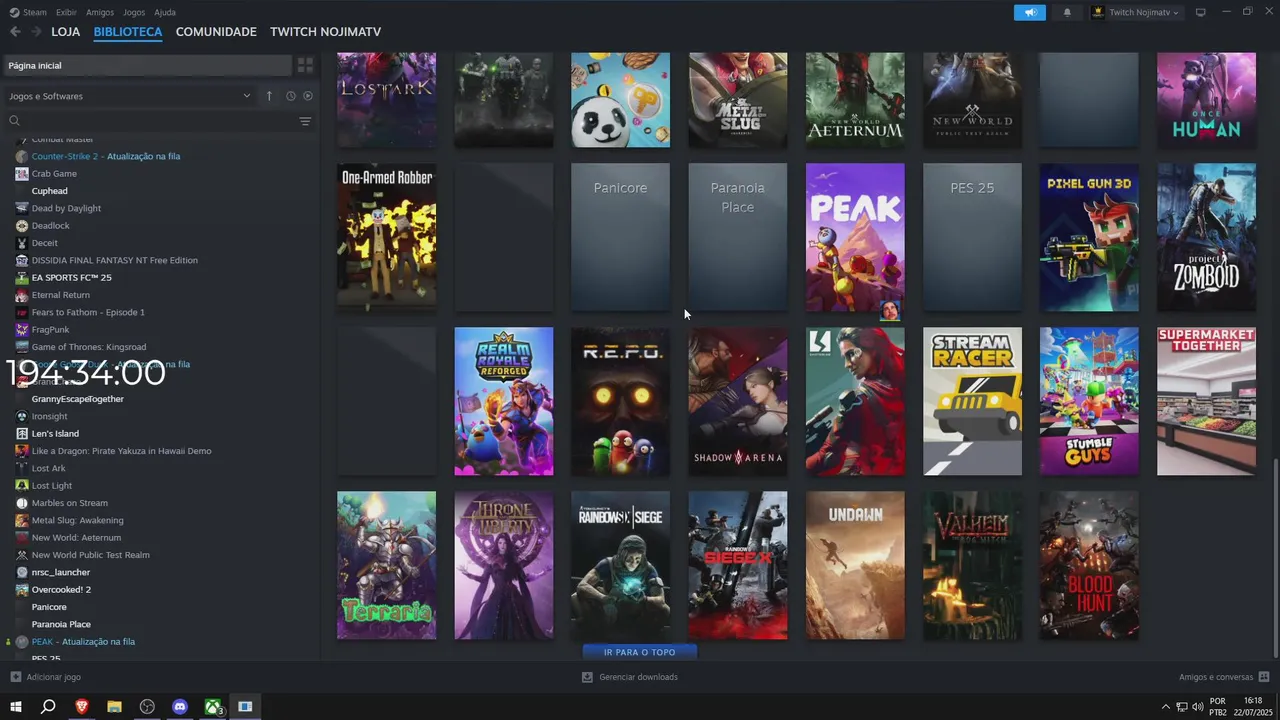Open the Steam menu
This screenshot has width=1280, height=720.
pyautogui.click(x=28, y=12)
